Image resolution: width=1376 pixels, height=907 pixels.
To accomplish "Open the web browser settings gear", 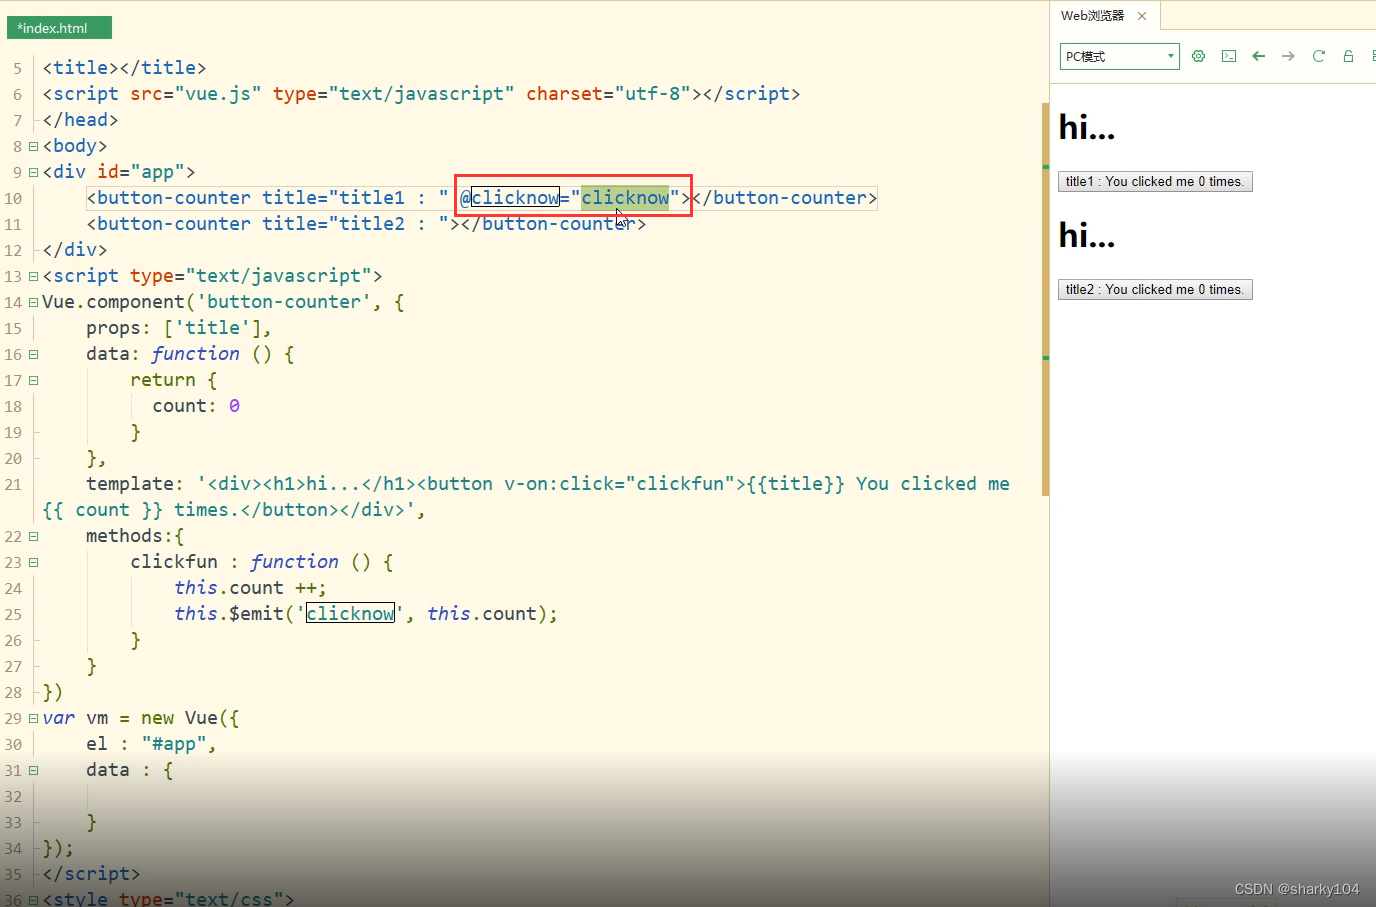I will tap(1198, 56).
